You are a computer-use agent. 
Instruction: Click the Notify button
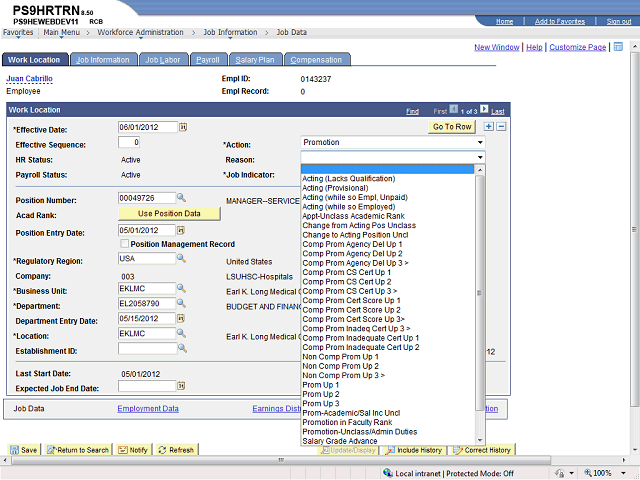pyautogui.click(x=133, y=450)
